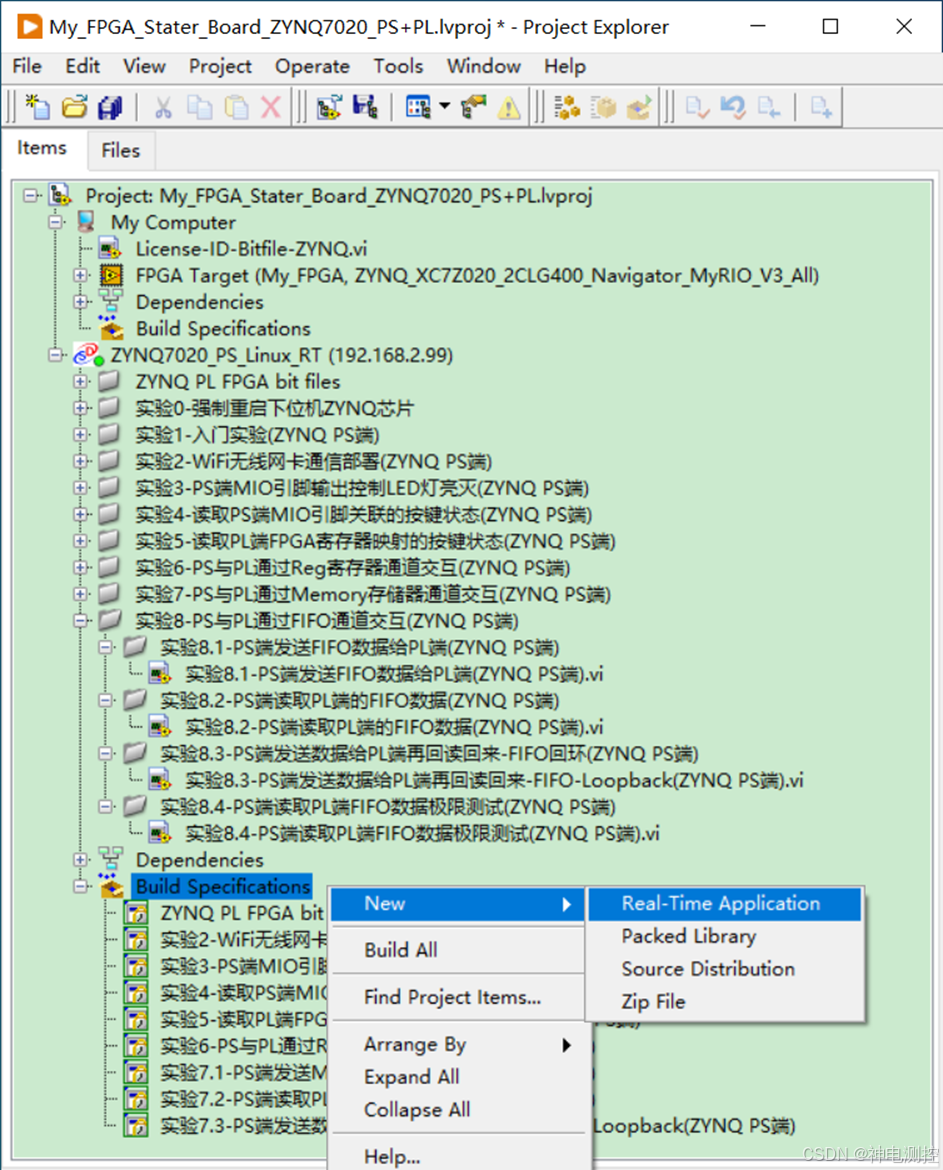Screen dimensions: 943x1170
Task: Select 实验0-强制重启下位机ZYNQ芯片 folder row
Action: click(x=275, y=408)
